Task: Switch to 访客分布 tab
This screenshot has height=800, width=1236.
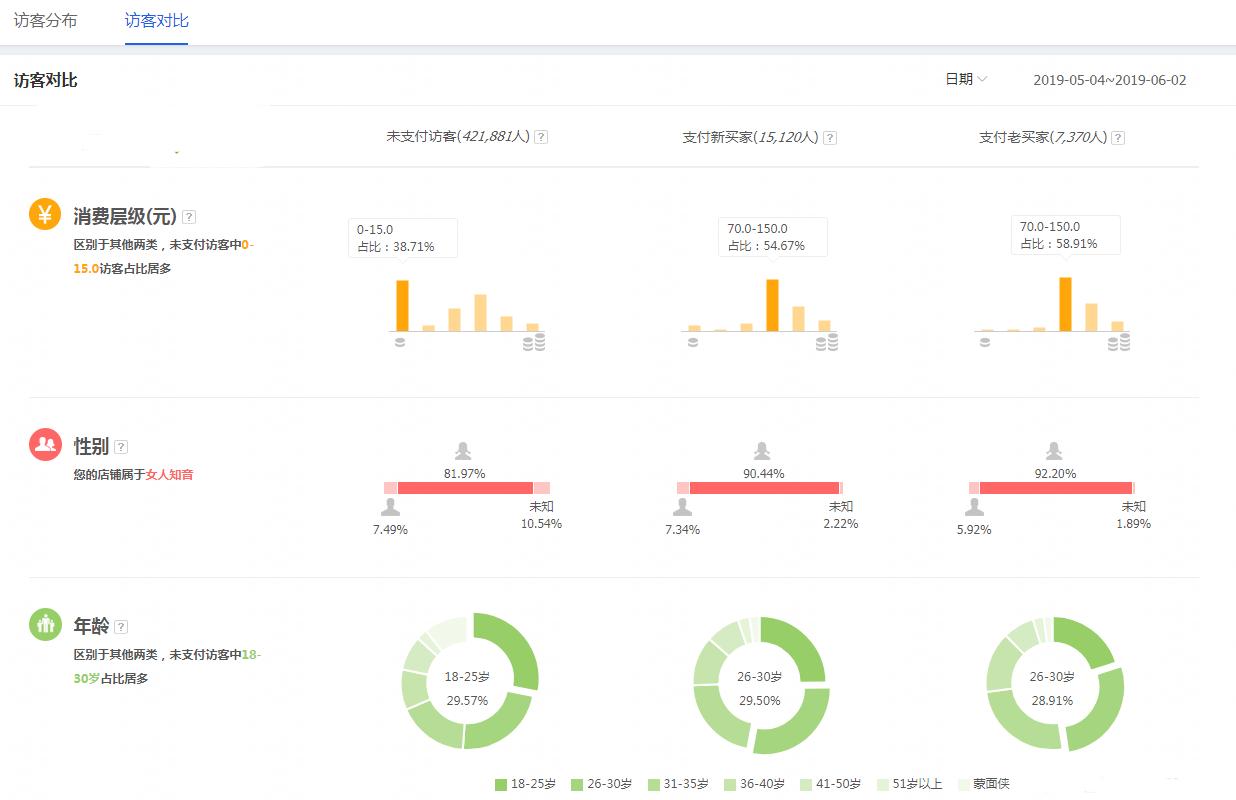Action: pos(45,20)
